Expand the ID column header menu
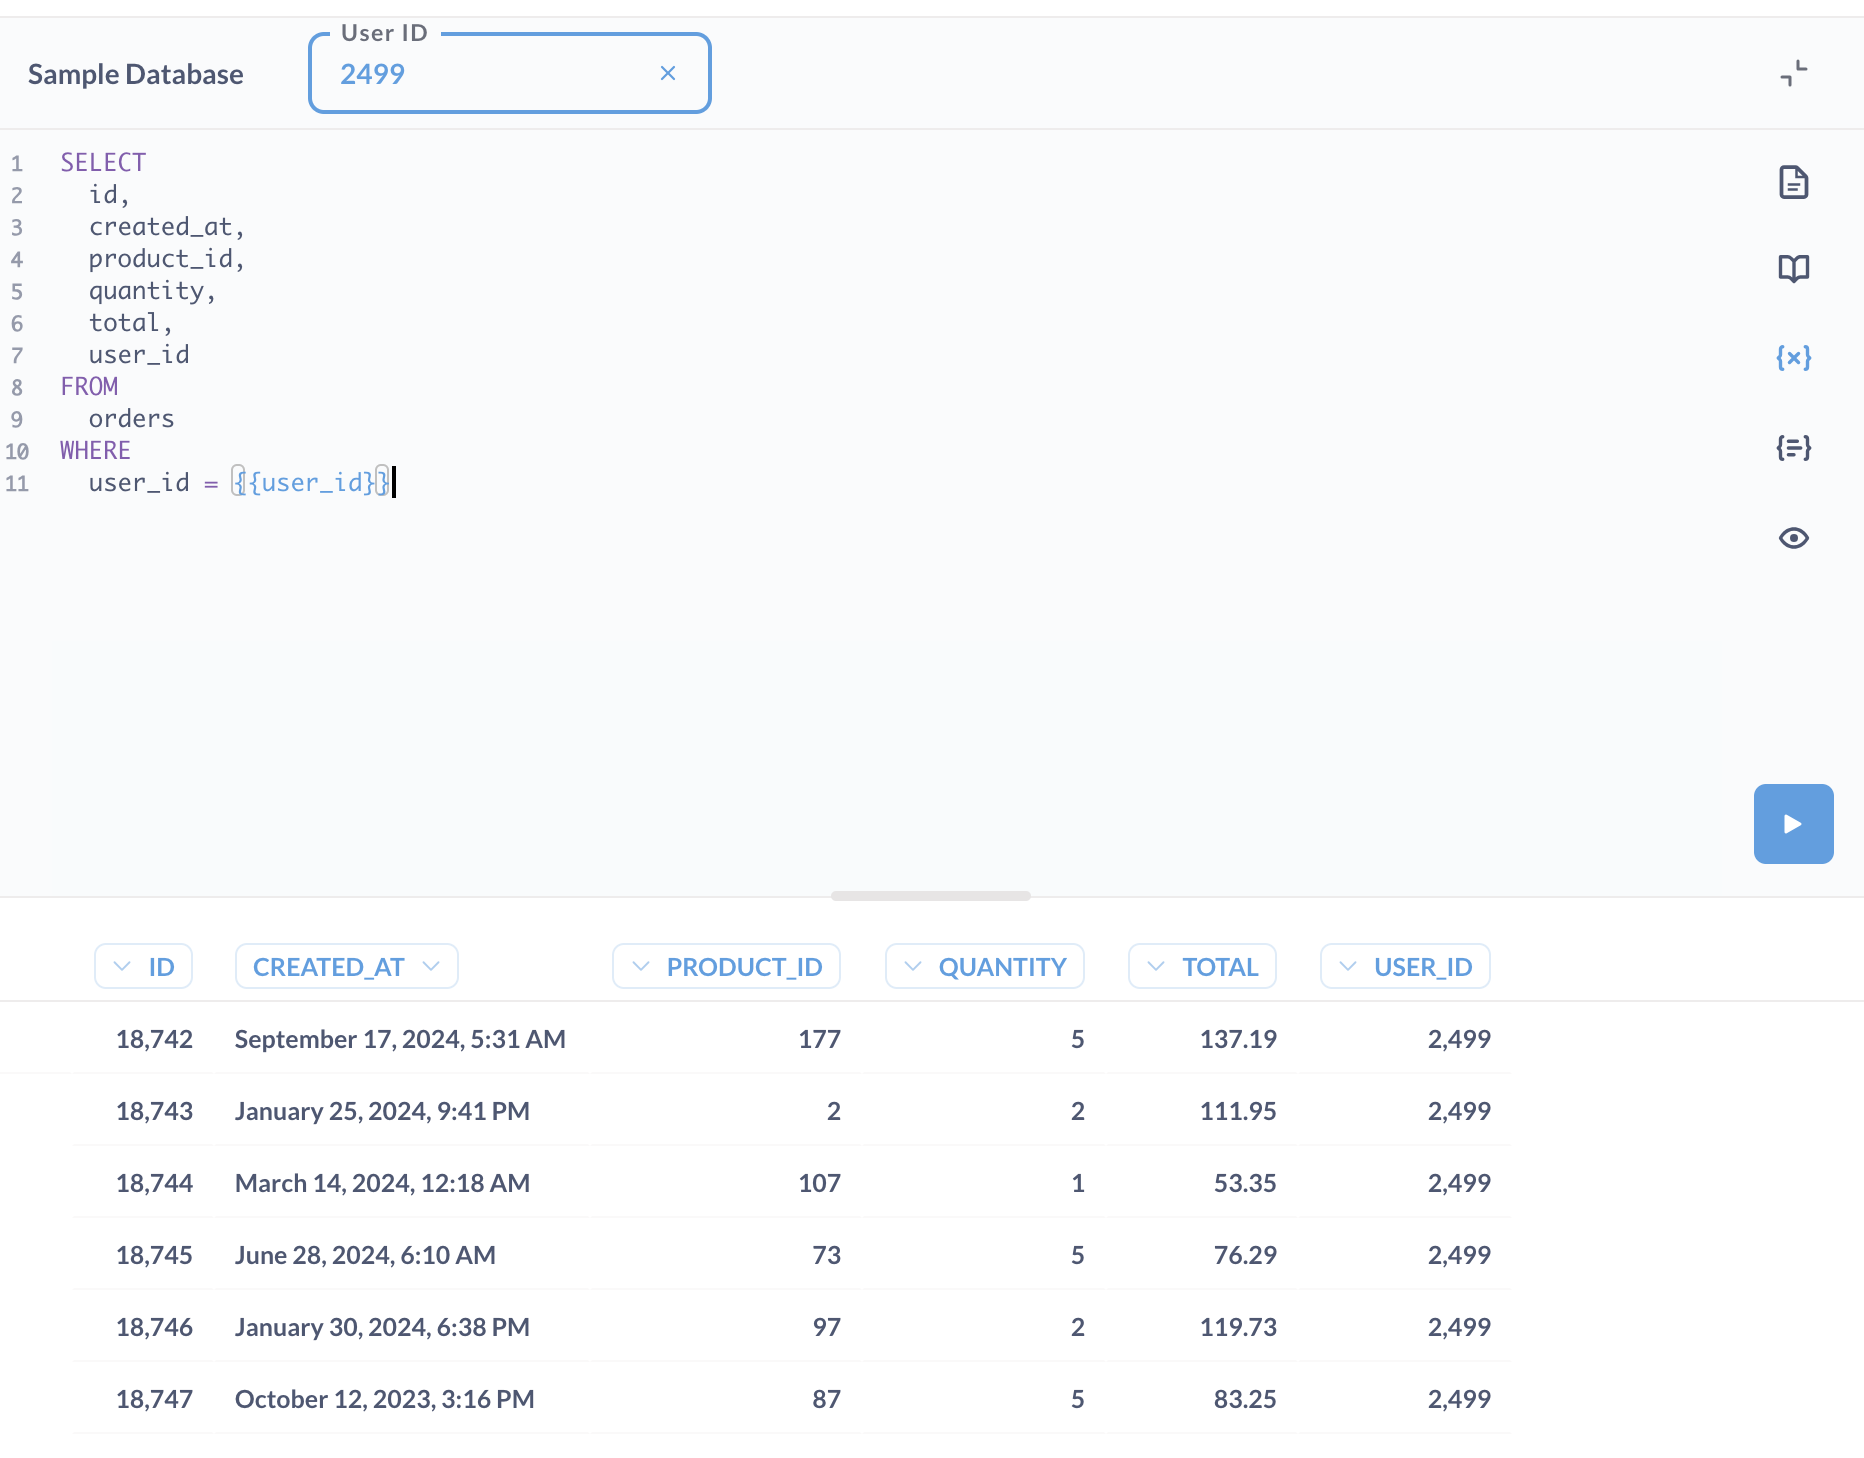1864x1458 pixels. (x=143, y=966)
